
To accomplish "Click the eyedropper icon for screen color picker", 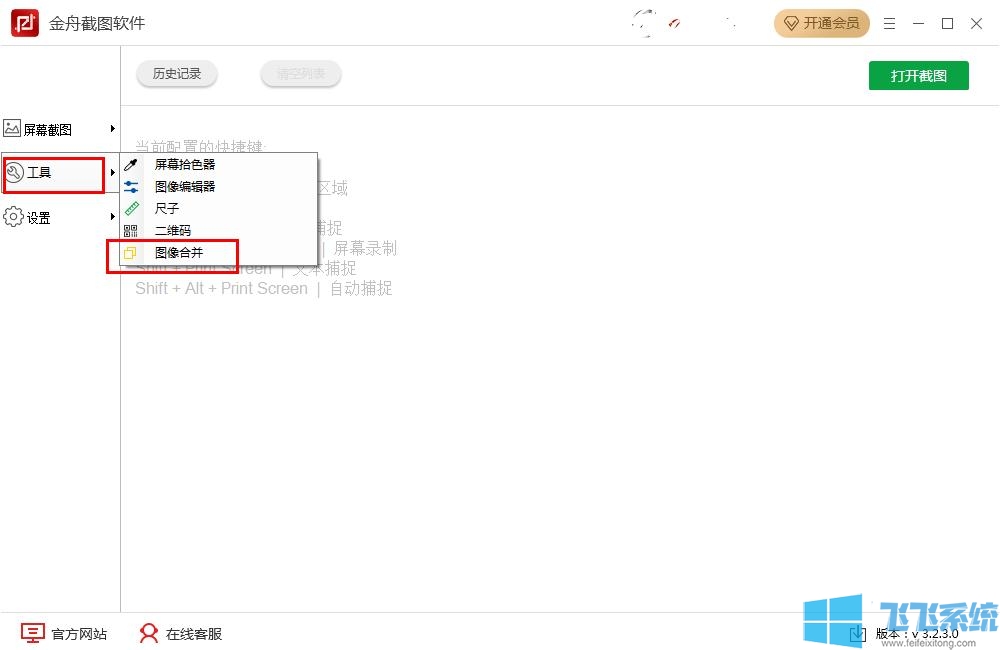I will click(x=130, y=165).
